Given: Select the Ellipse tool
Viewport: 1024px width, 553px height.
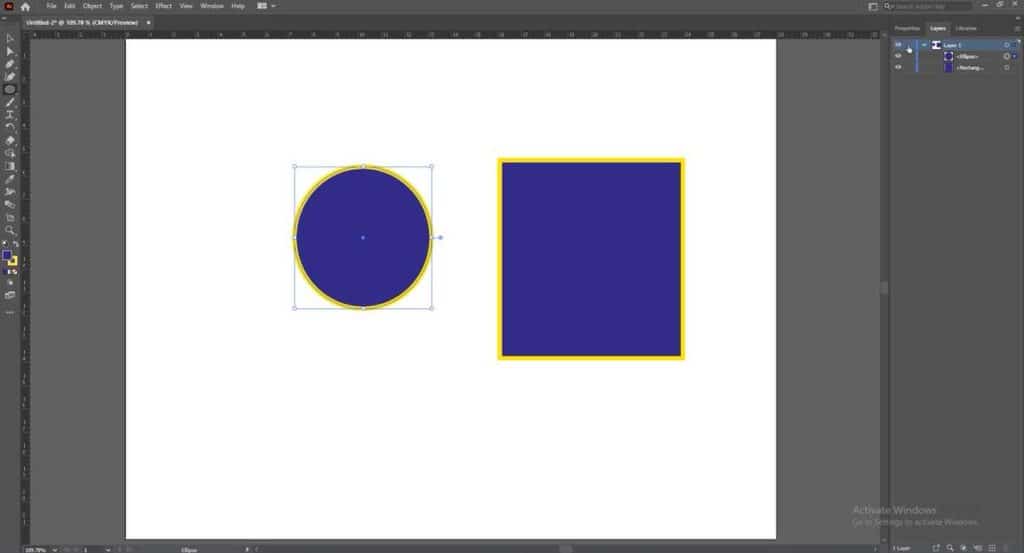Looking at the screenshot, I should (x=10, y=89).
